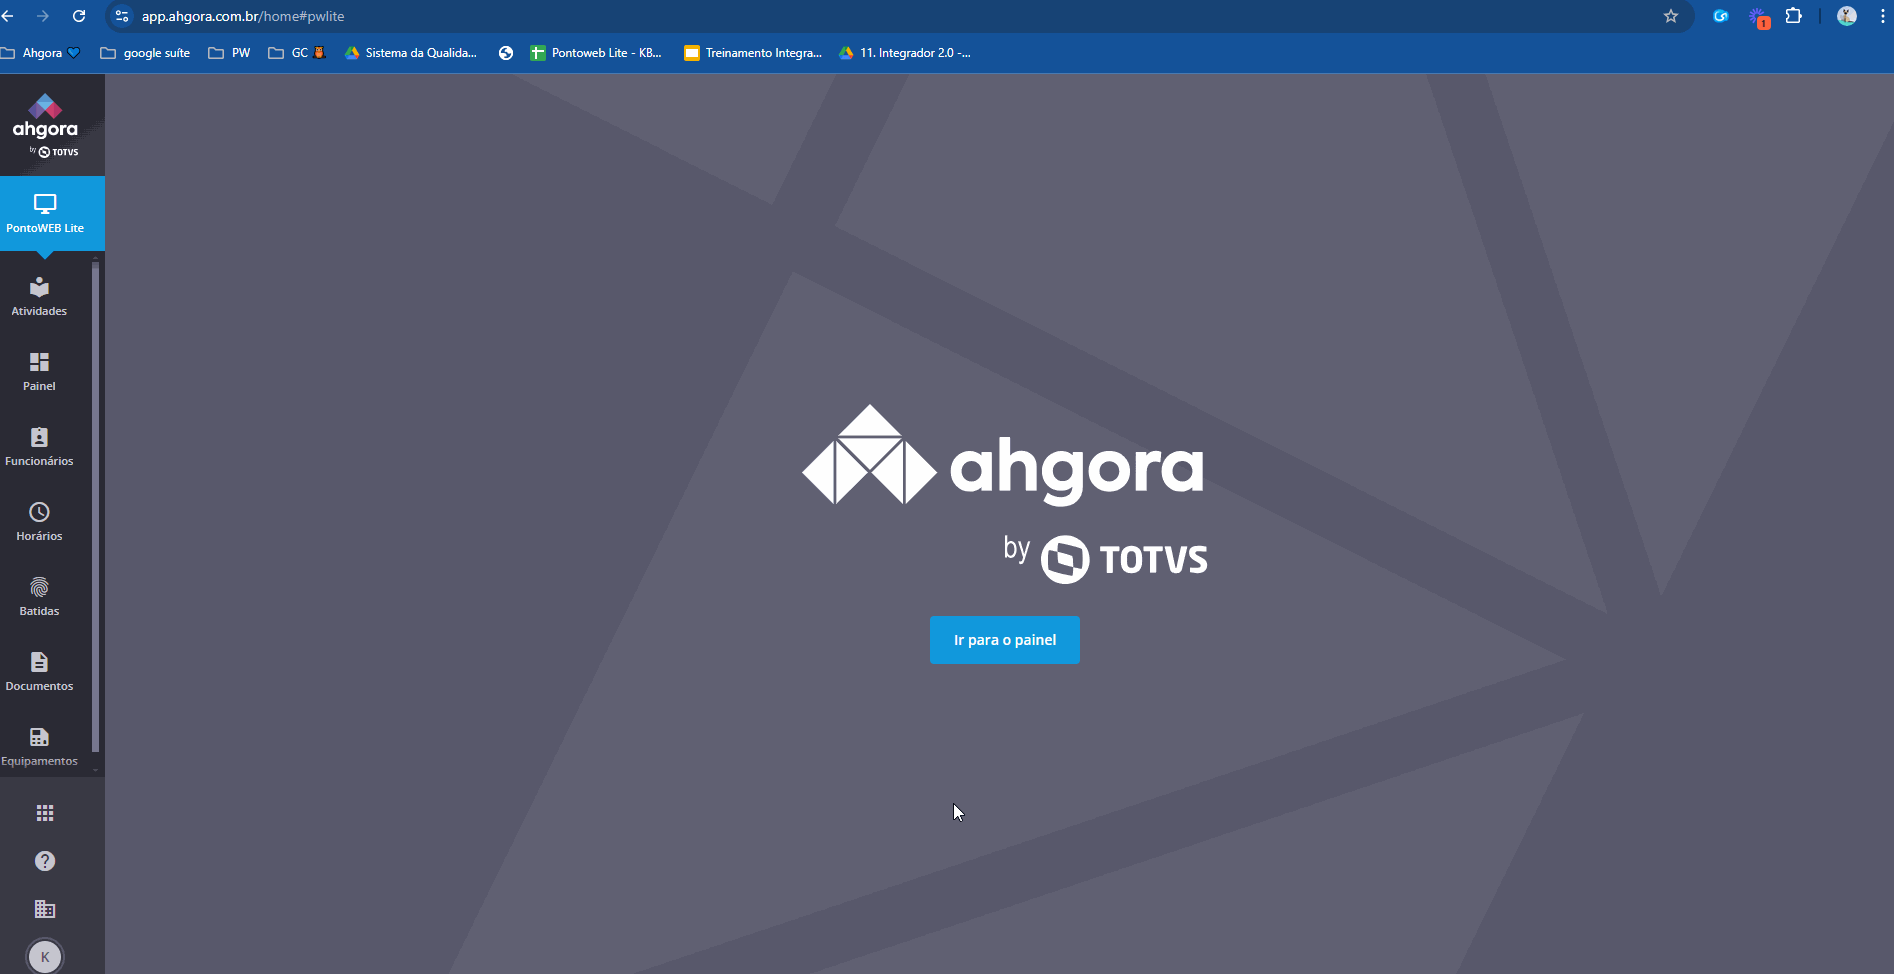Open the Ahgora bookmarks folder
The width and height of the screenshot is (1894, 974).
coord(40,53)
